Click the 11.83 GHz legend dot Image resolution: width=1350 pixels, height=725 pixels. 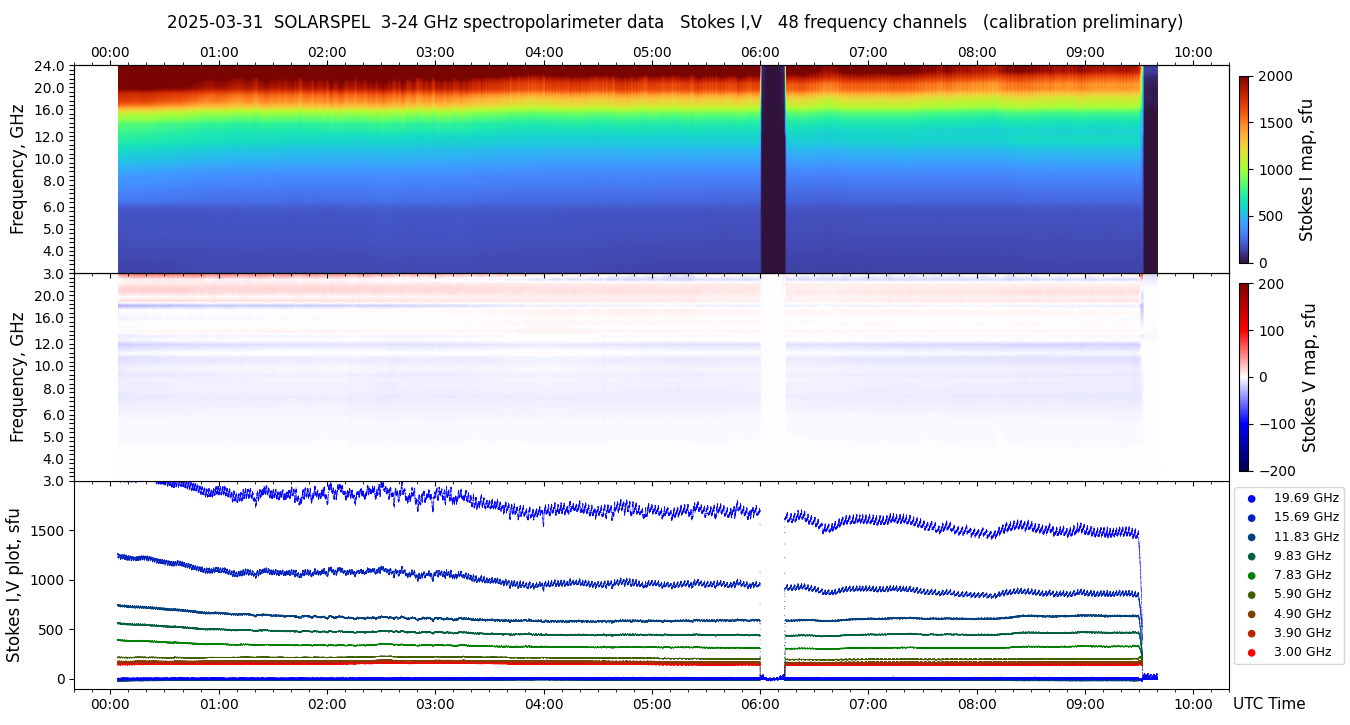click(1251, 537)
